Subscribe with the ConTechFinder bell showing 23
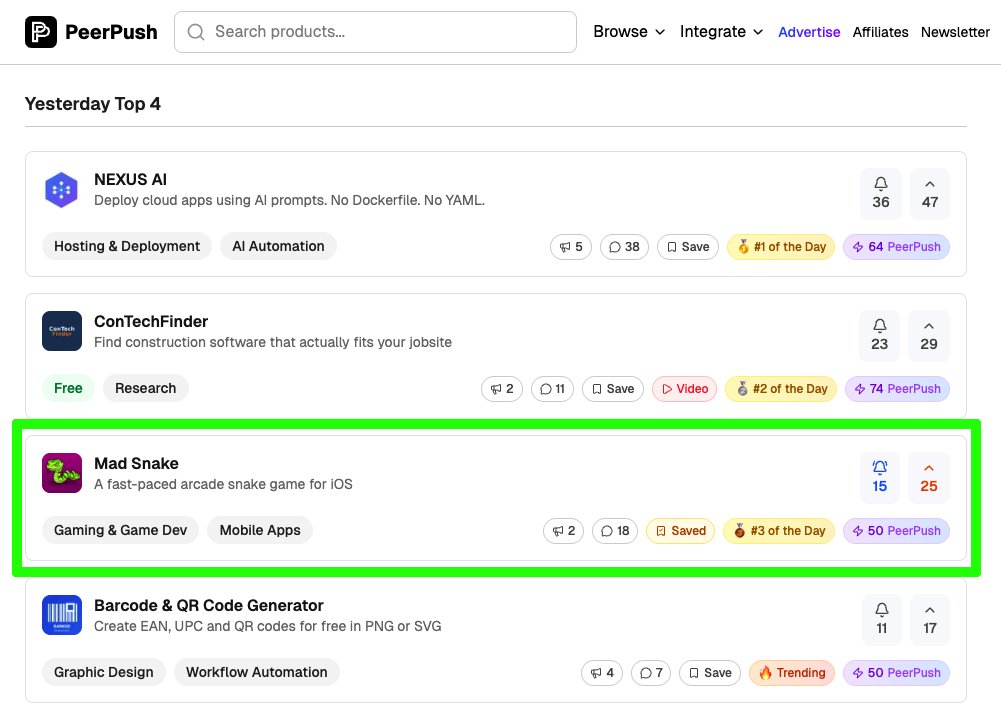 [x=880, y=335]
